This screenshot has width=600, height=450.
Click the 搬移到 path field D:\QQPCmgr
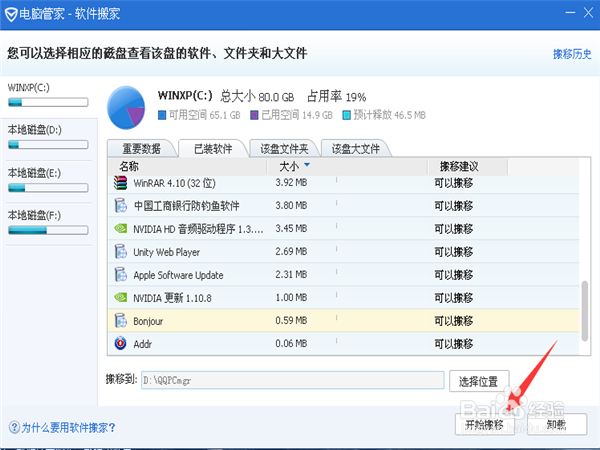[x=293, y=380]
